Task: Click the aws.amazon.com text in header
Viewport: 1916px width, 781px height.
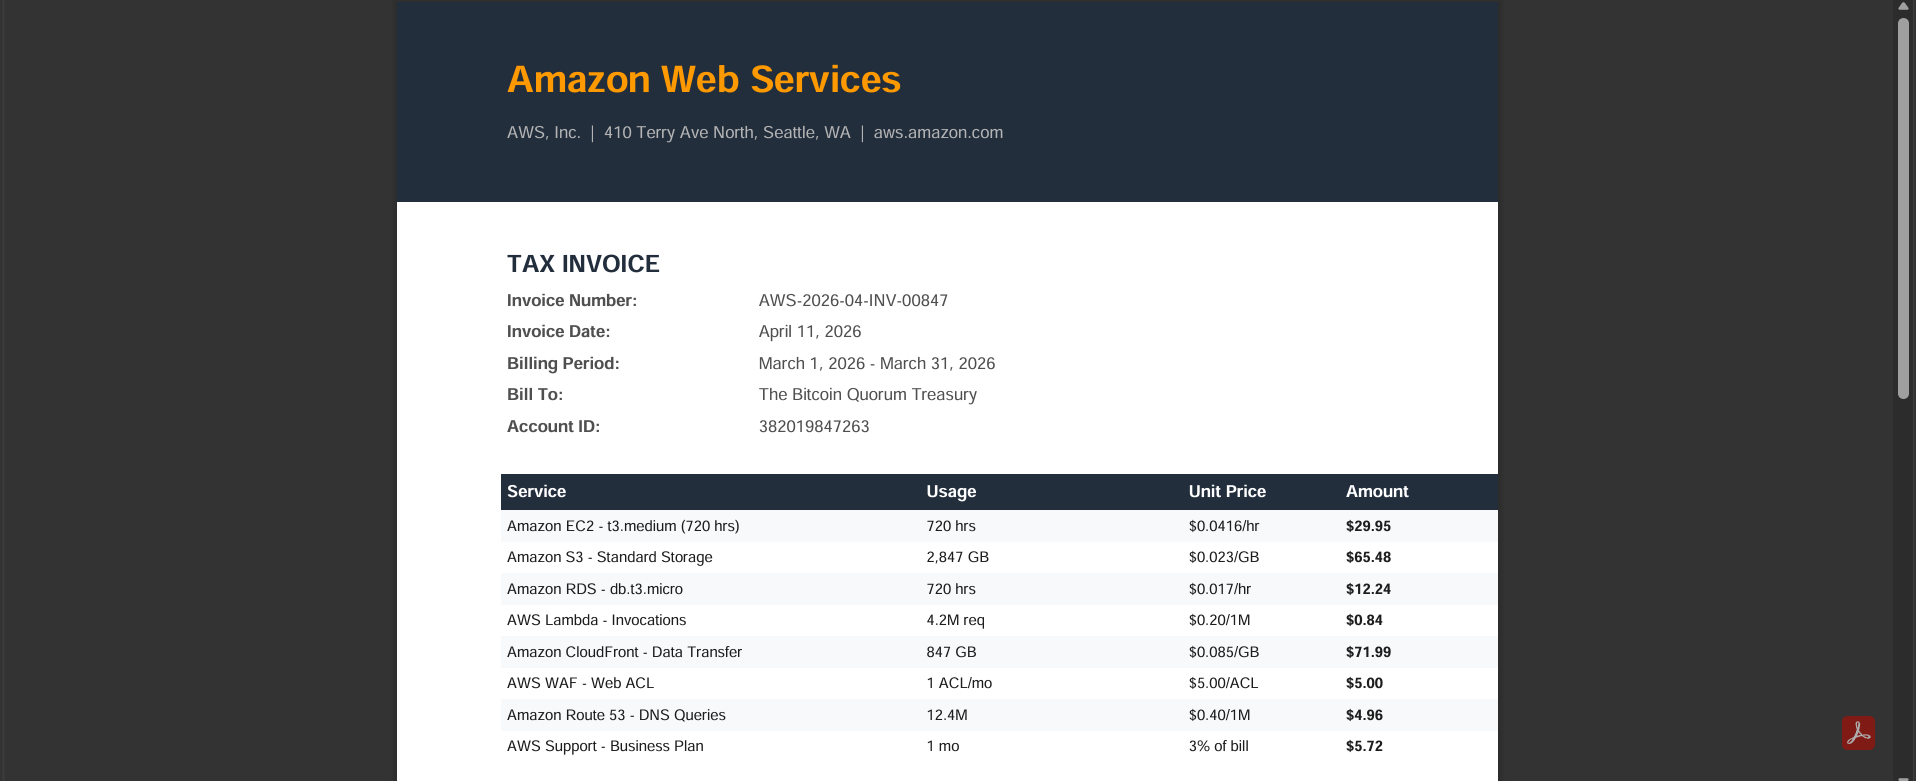Action: point(938,133)
